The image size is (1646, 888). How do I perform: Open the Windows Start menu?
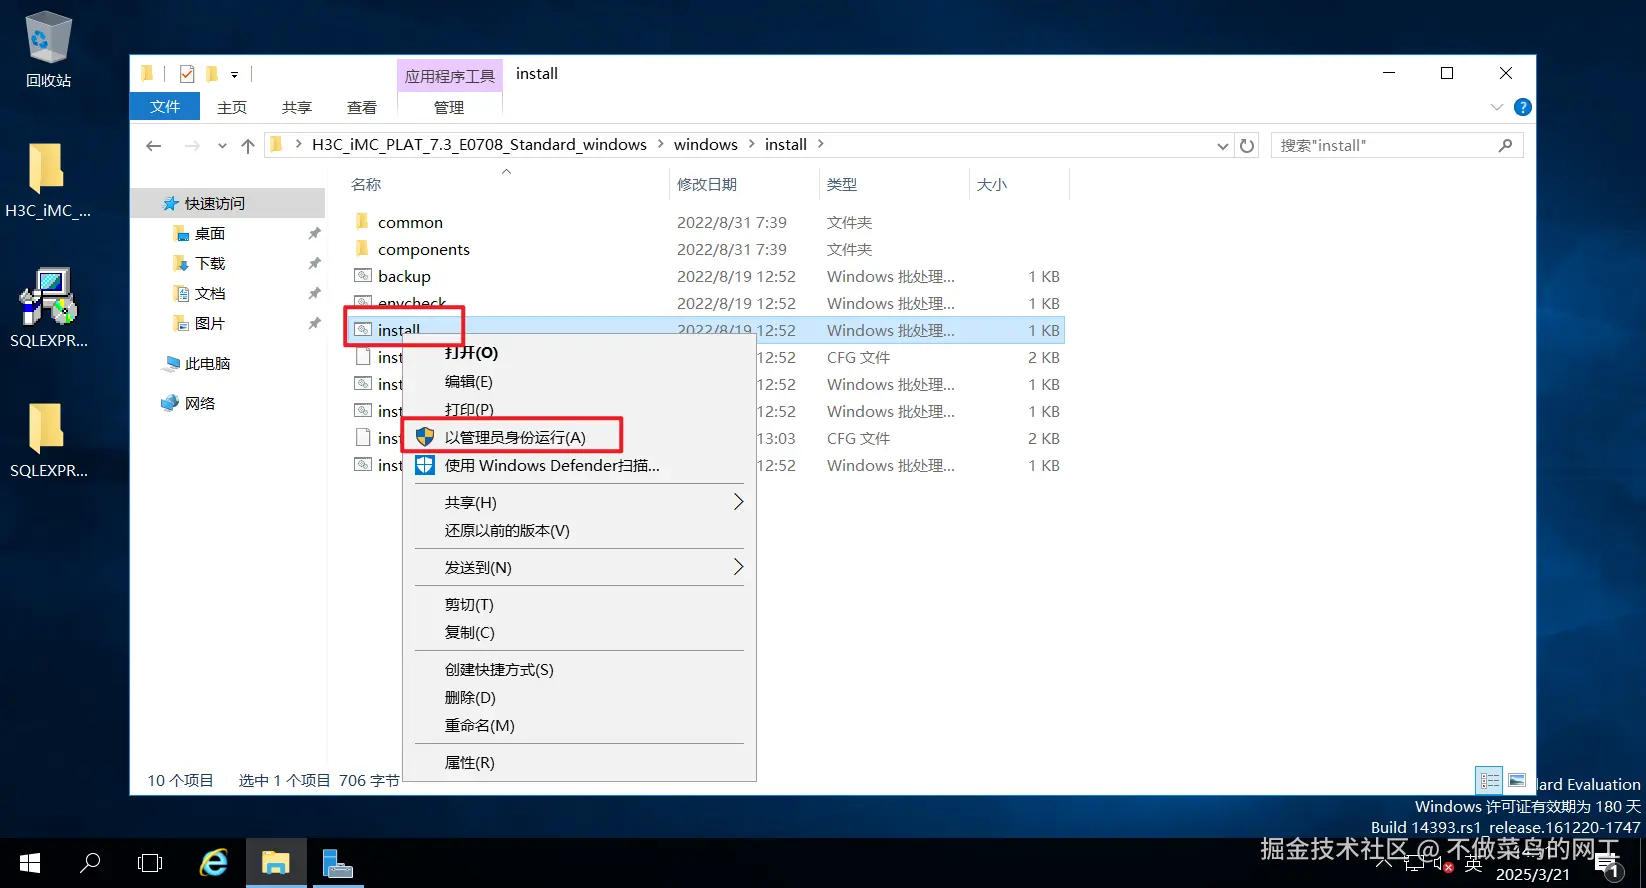(x=29, y=863)
